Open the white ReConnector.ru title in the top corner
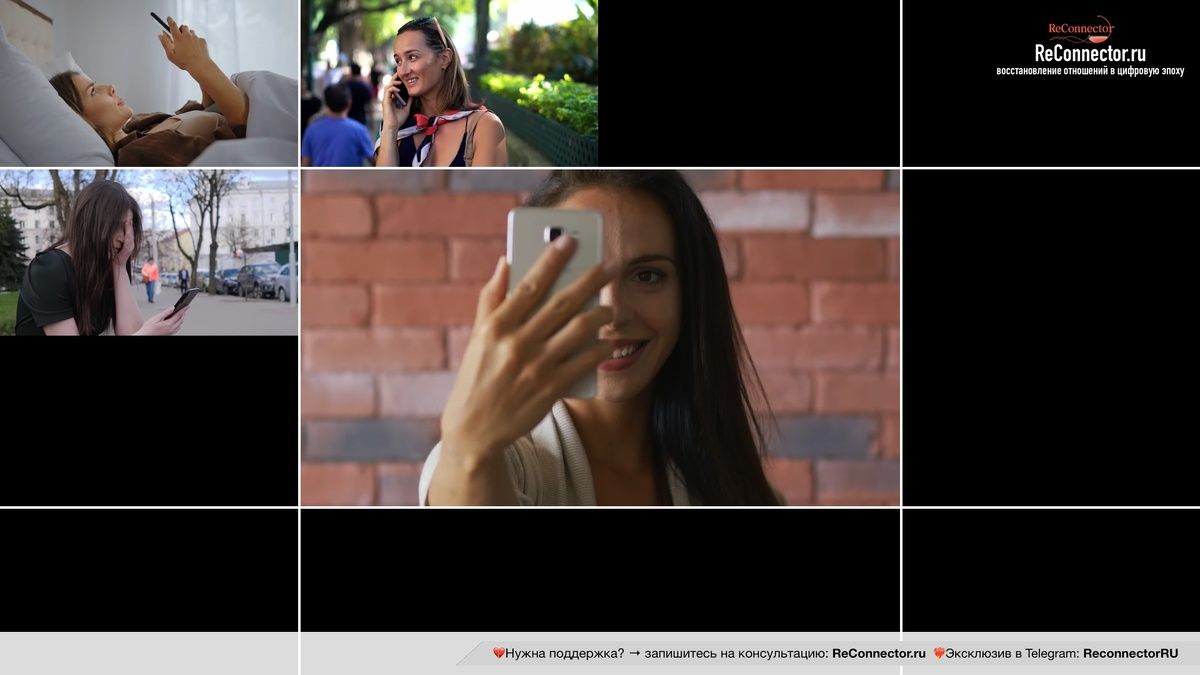This screenshot has height=675, width=1200. point(1089,54)
